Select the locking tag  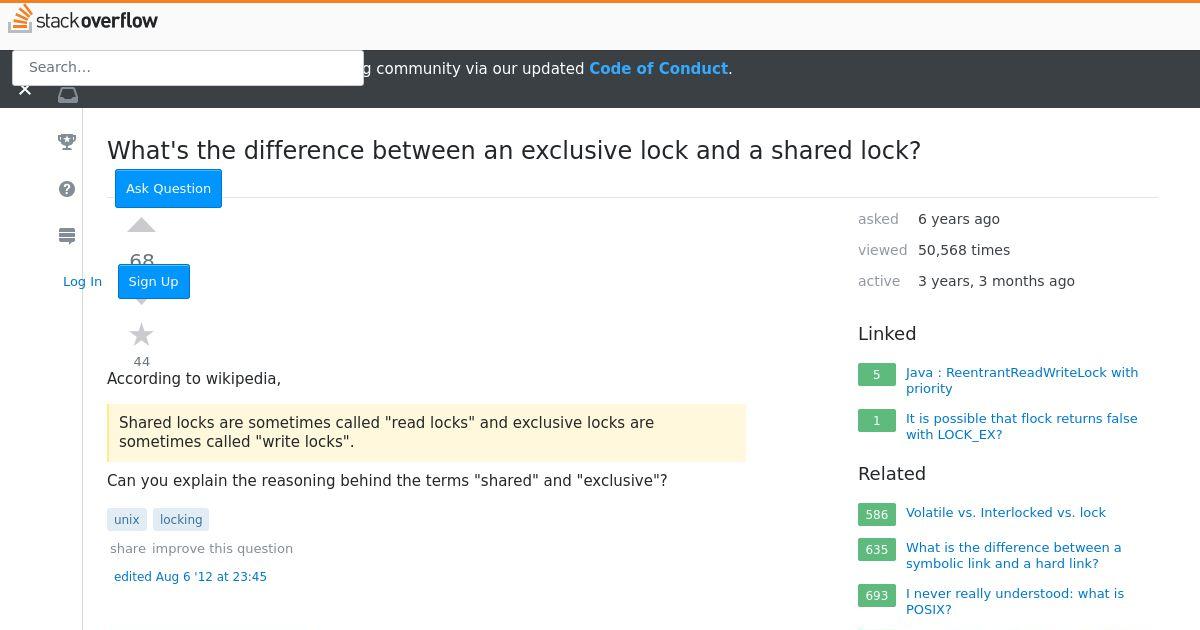(181, 519)
